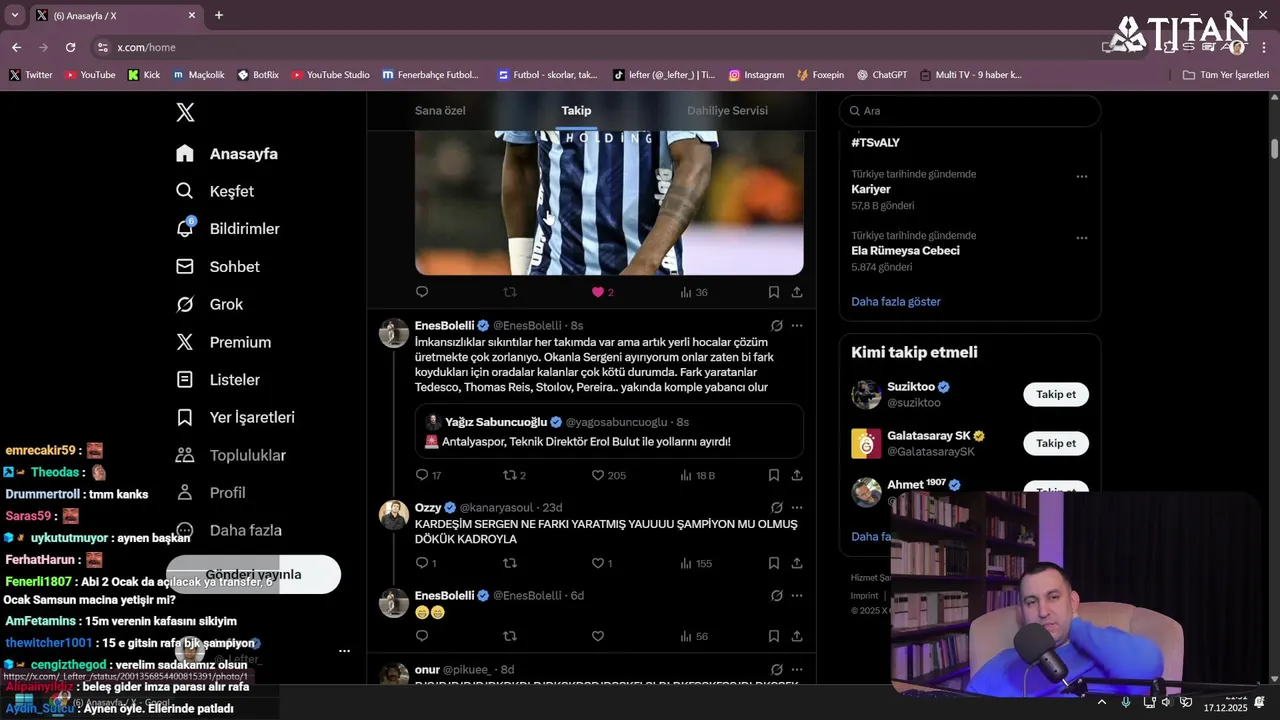Open Bildirimler notifications
The image size is (1280, 720).
point(228,229)
